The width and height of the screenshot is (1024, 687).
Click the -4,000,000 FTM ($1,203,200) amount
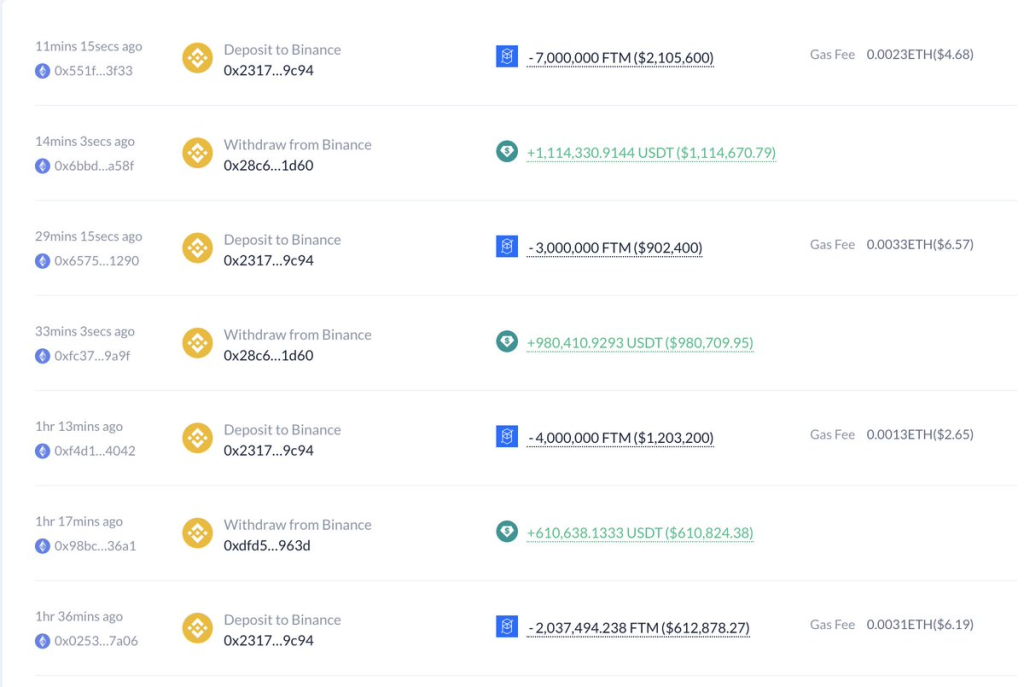click(x=620, y=438)
